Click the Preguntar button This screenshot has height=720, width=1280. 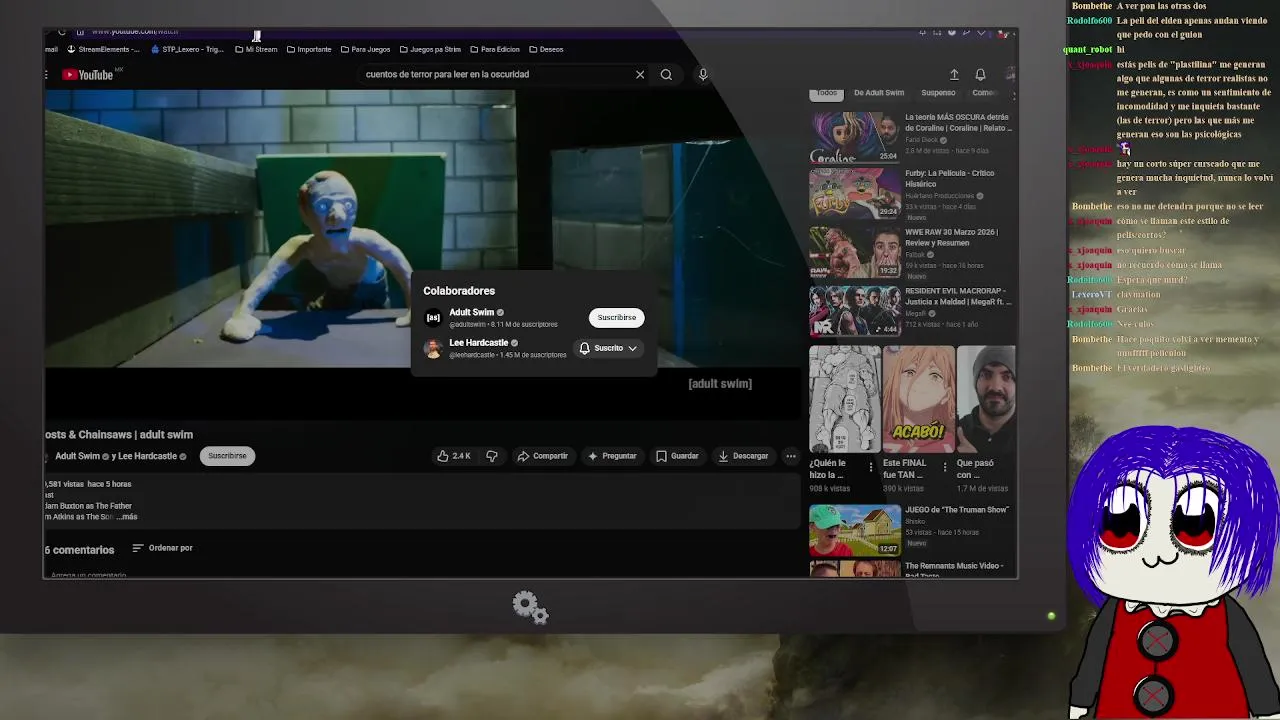(612, 456)
